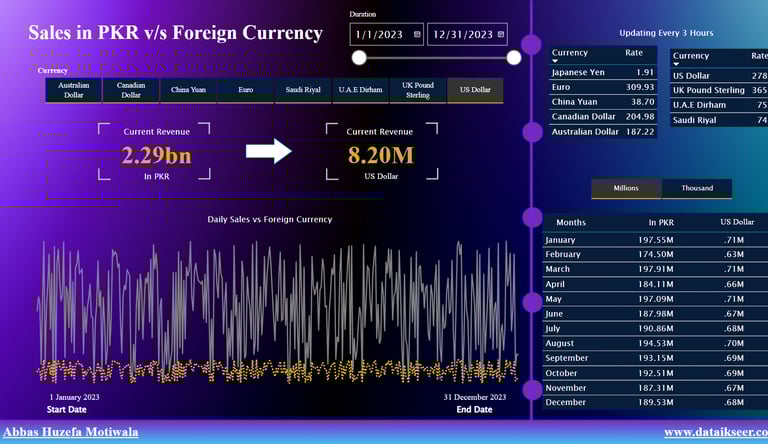Sort left rate table by Currency header
Image resolution: width=768 pixels, height=444 pixels.
click(x=570, y=53)
